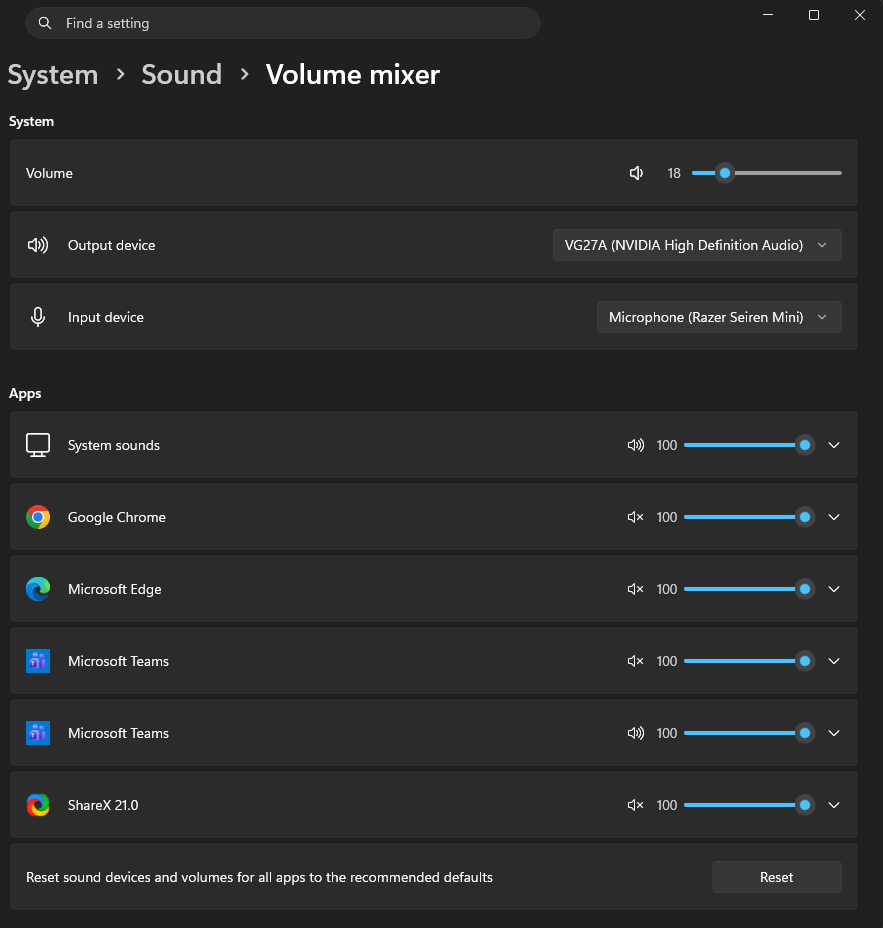
Task: Go back to Sound breadcrumb
Action: (181, 75)
